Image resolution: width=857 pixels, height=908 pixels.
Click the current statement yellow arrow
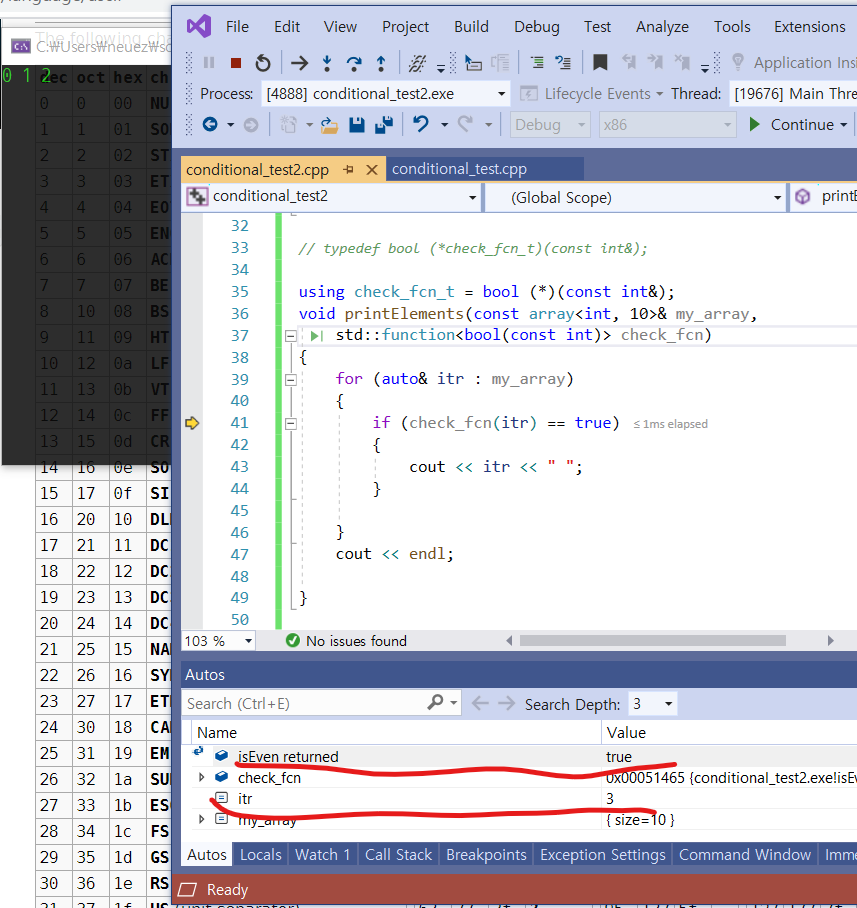(192, 423)
